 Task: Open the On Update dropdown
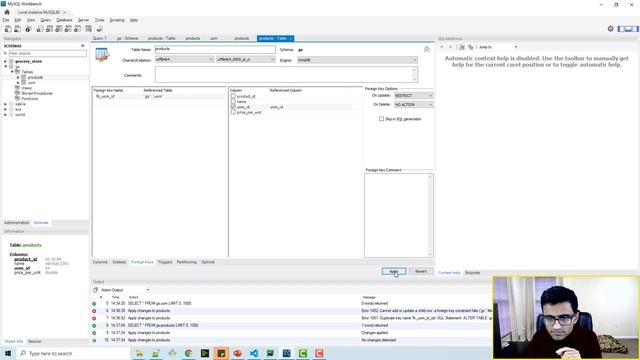(x=413, y=96)
